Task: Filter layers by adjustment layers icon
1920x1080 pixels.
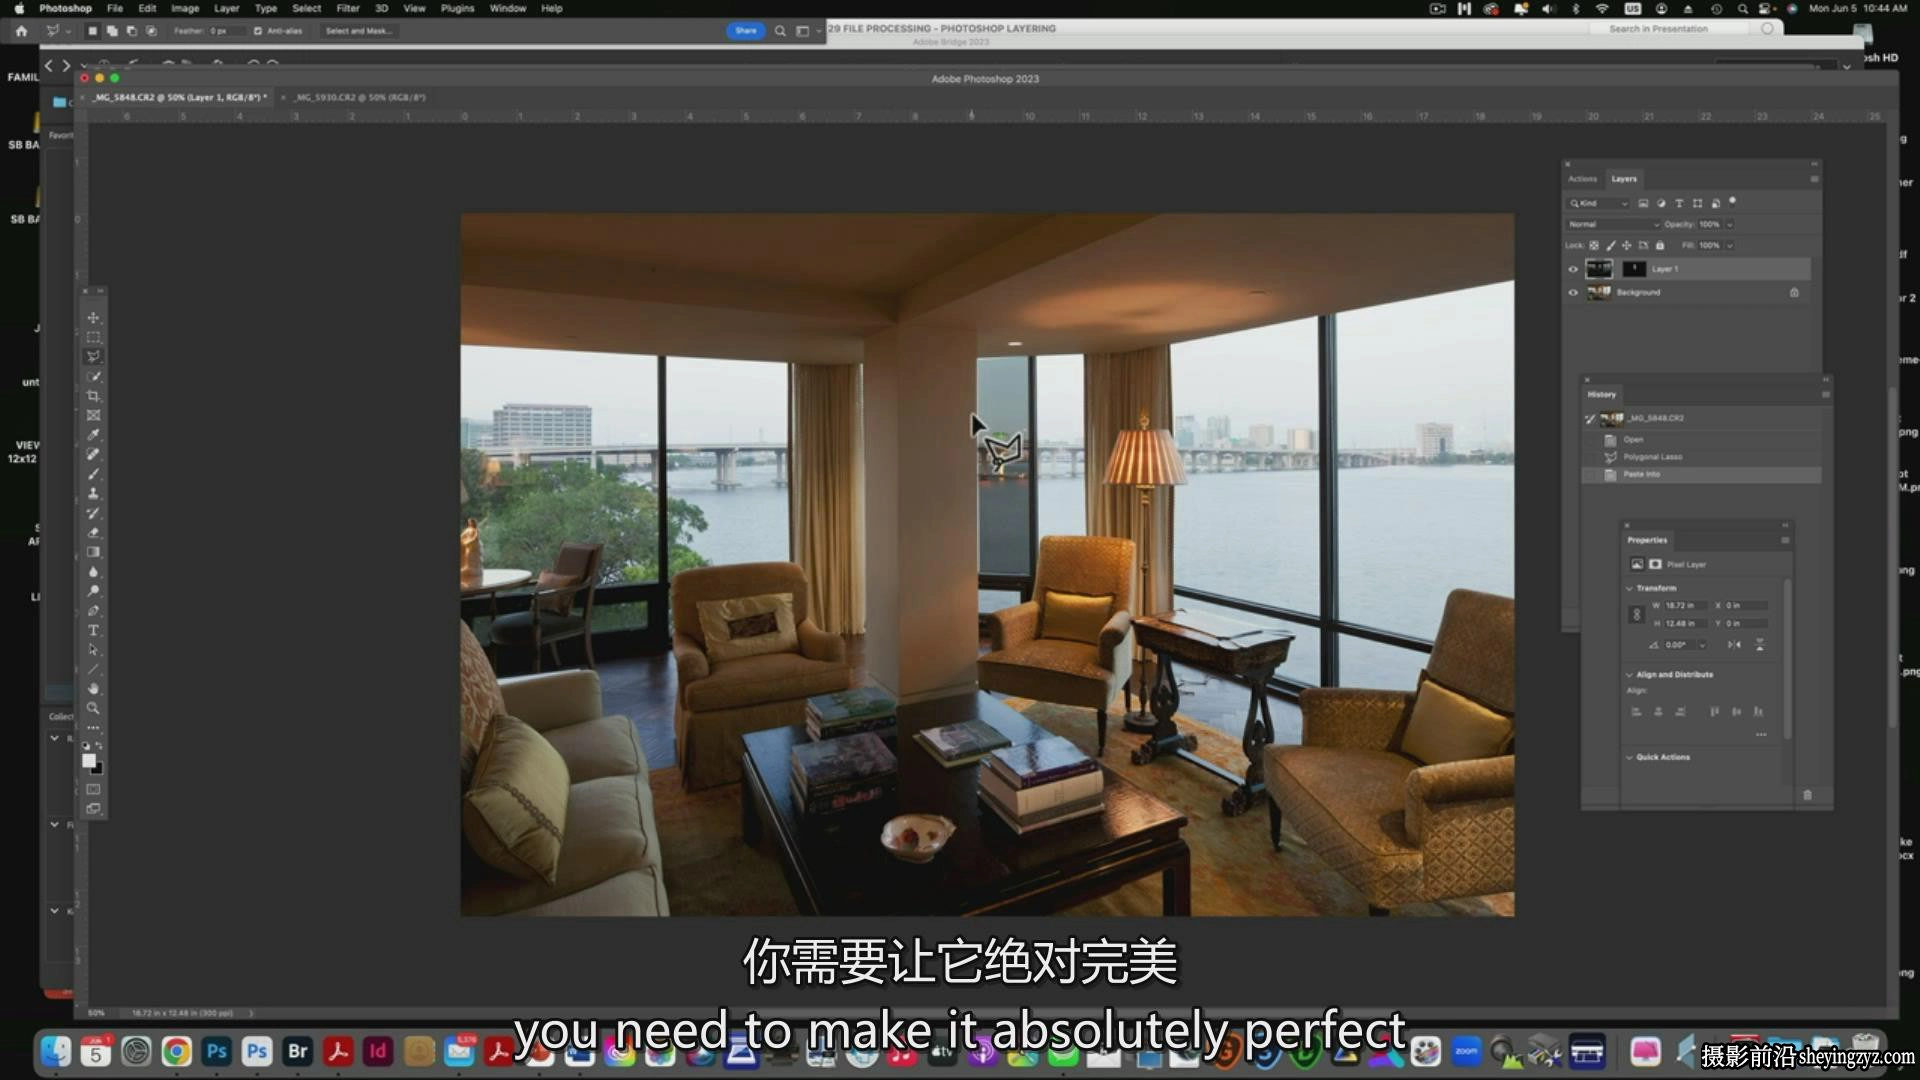Action: (x=1661, y=203)
